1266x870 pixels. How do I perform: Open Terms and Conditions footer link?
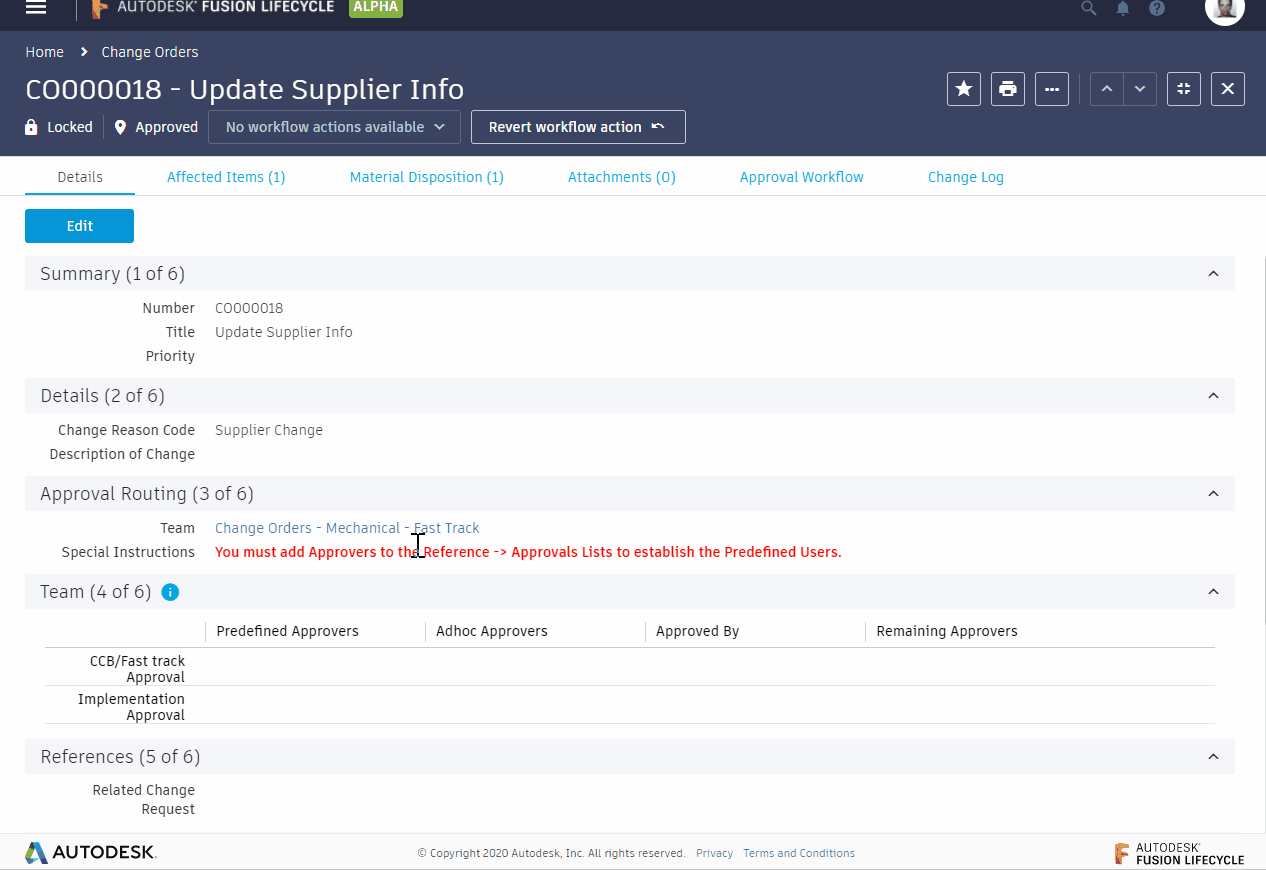(799, 853)
